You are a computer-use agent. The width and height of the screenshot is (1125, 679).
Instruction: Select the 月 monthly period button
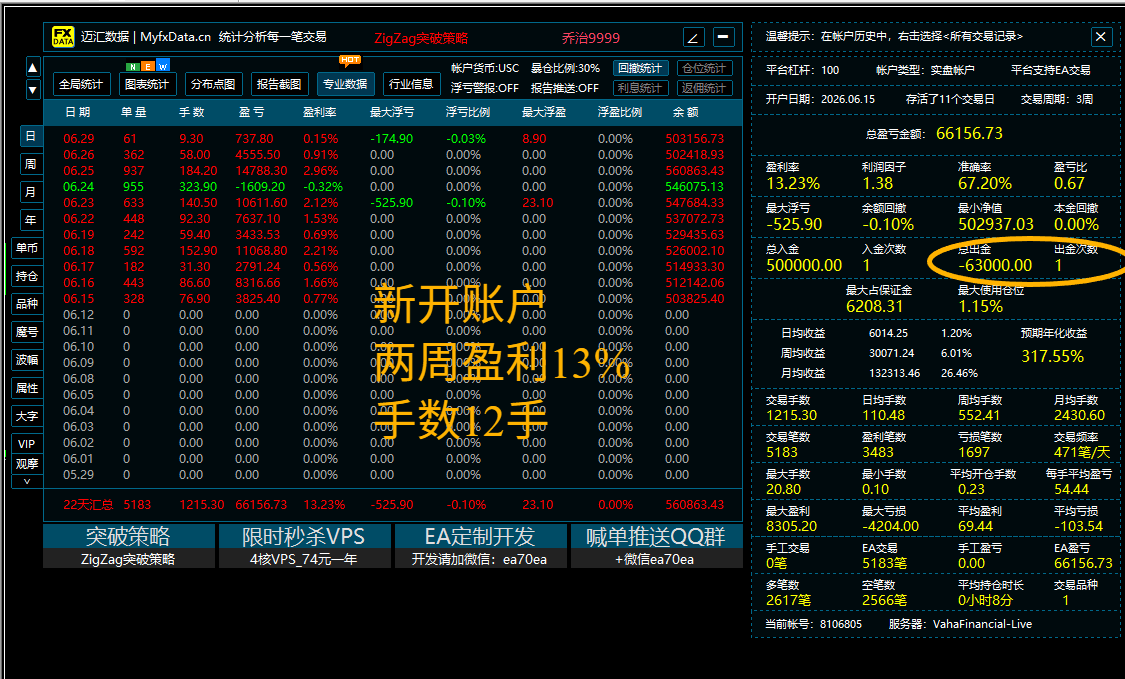point(31,192)
